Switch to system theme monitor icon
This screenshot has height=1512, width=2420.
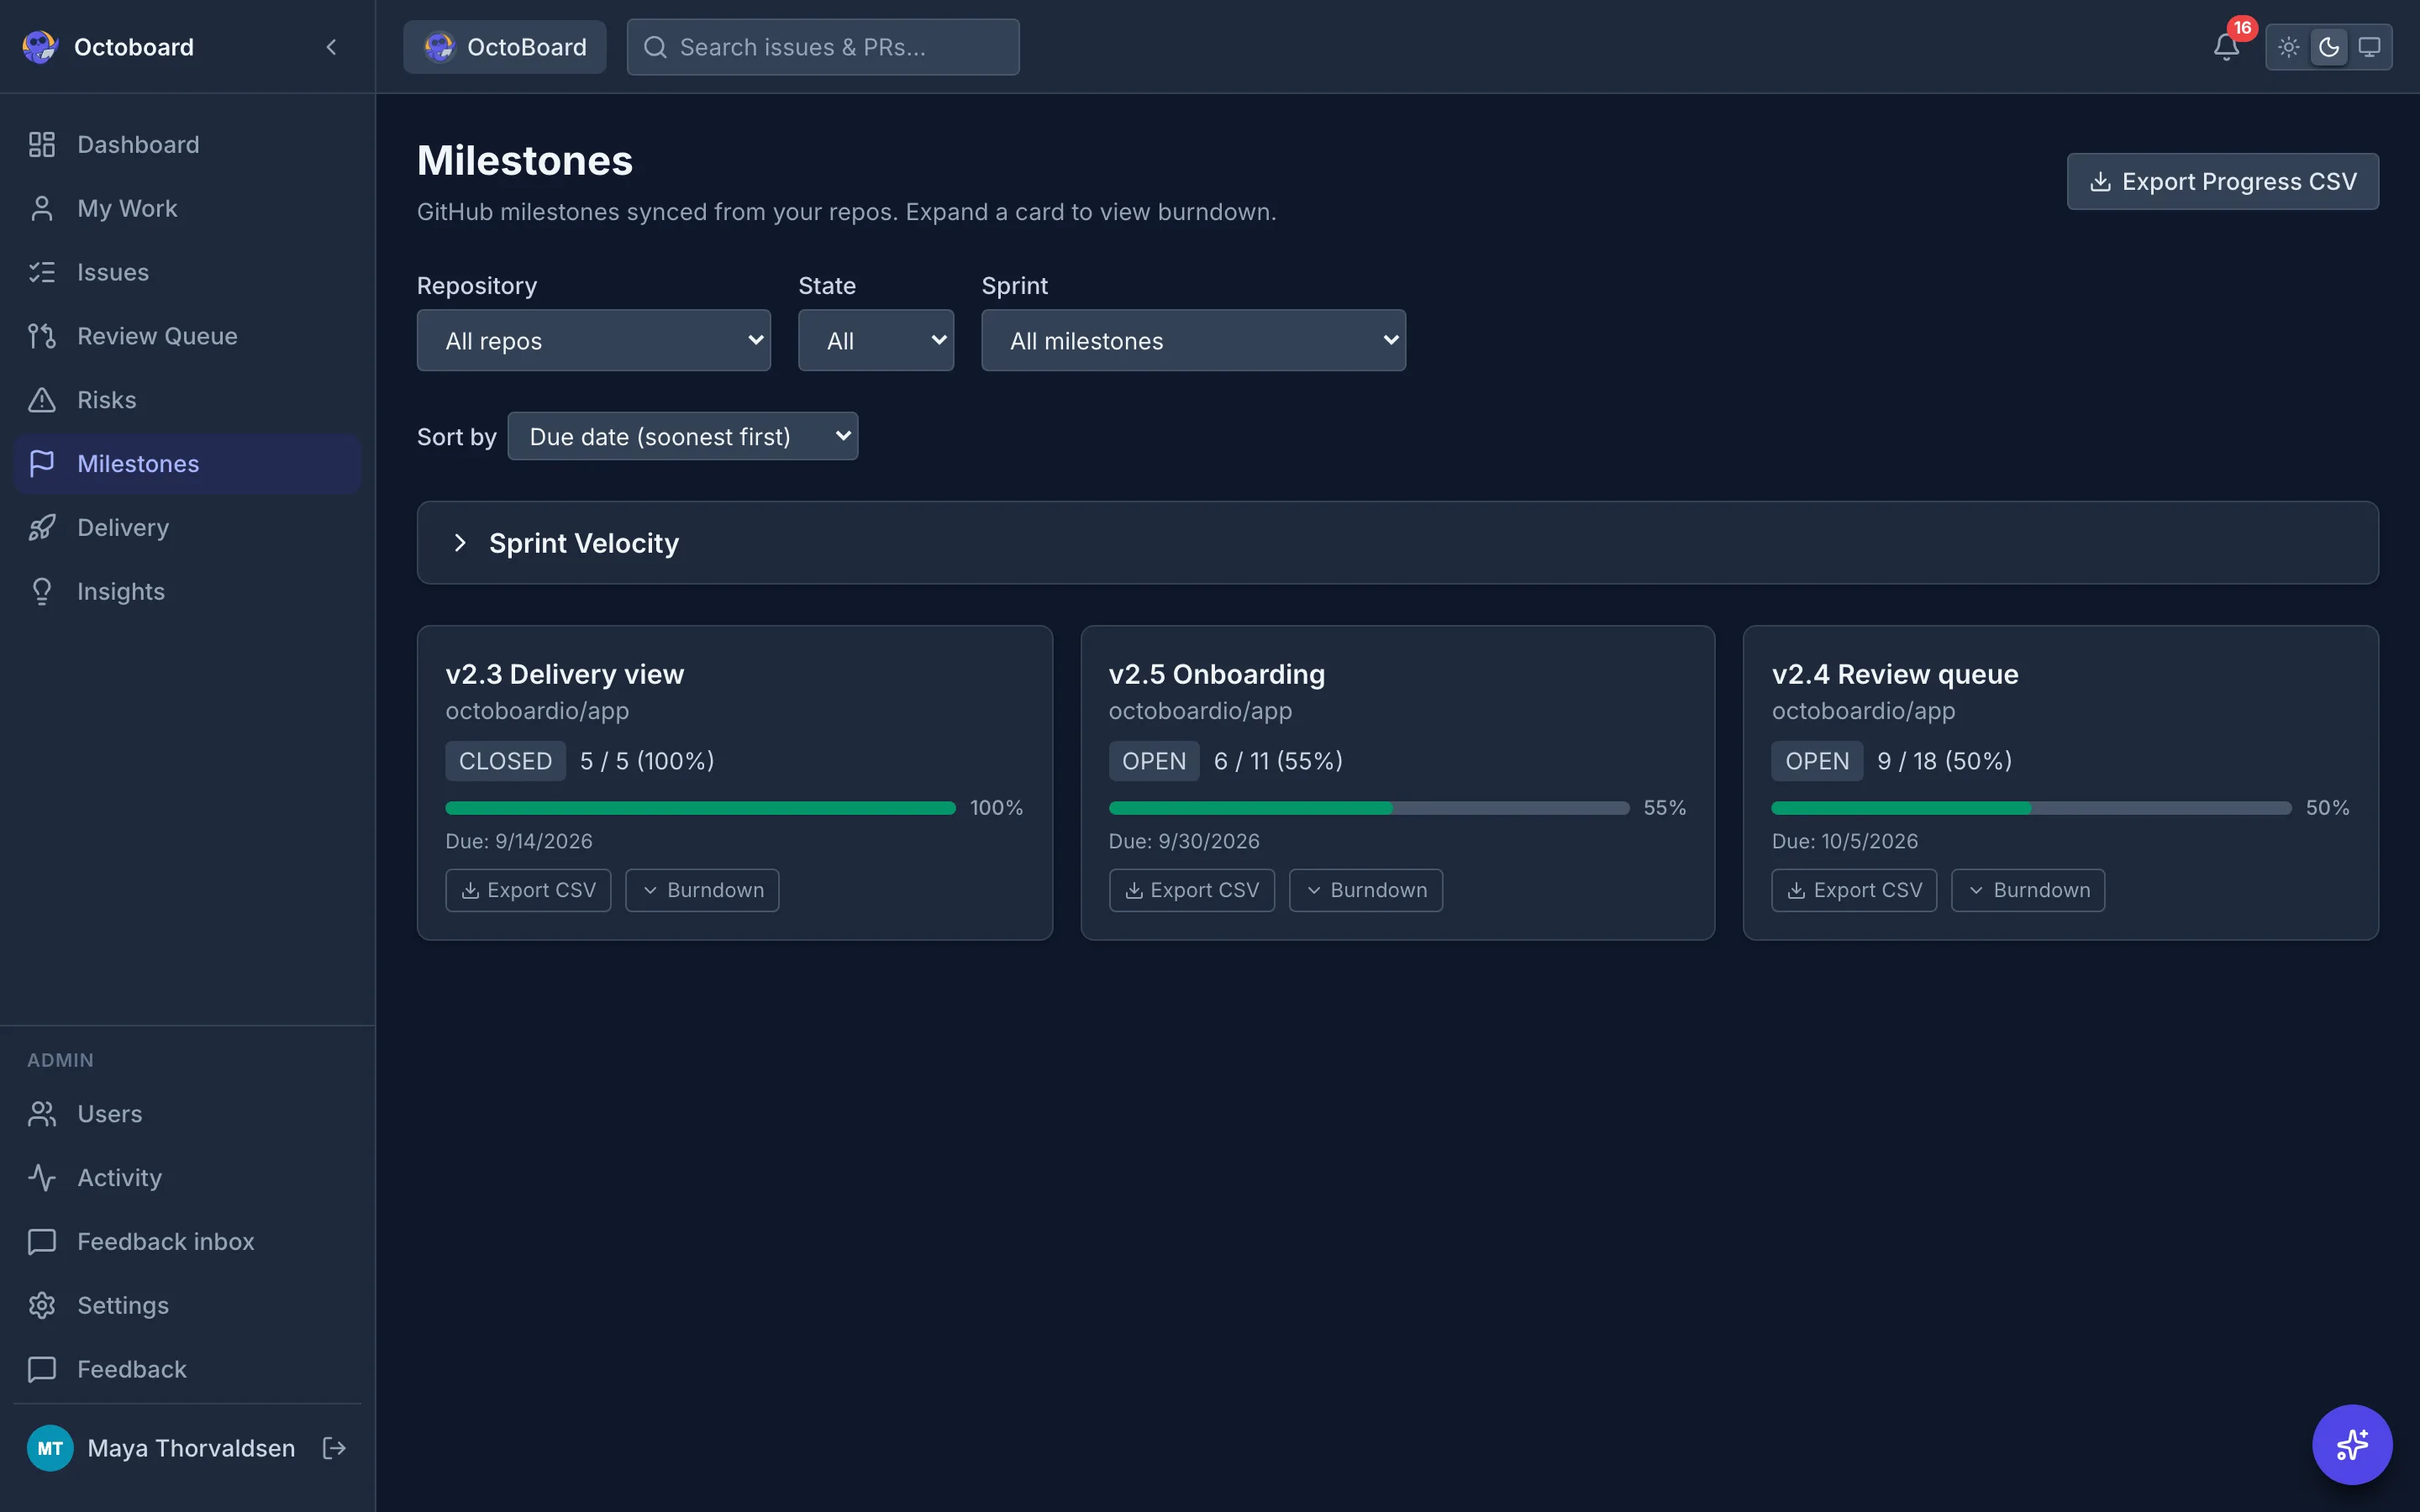point(2369,47)
